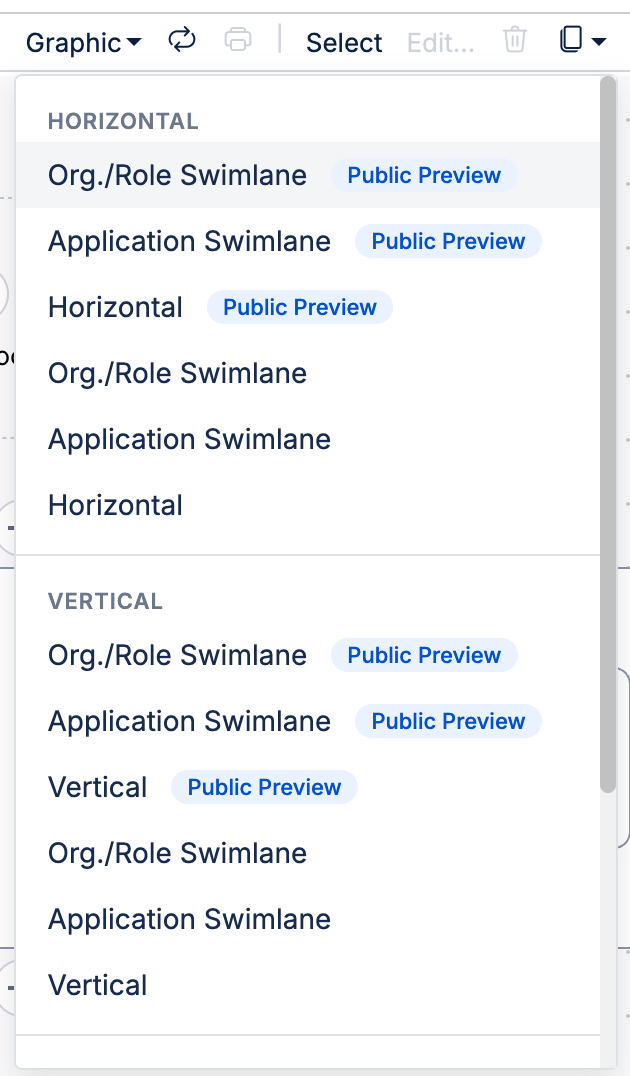The height and width of the screenshot is (1076, 630).
Task: Choose first horizontal Org./Role Swimlane Public Preview
Action: coord(307,175)
